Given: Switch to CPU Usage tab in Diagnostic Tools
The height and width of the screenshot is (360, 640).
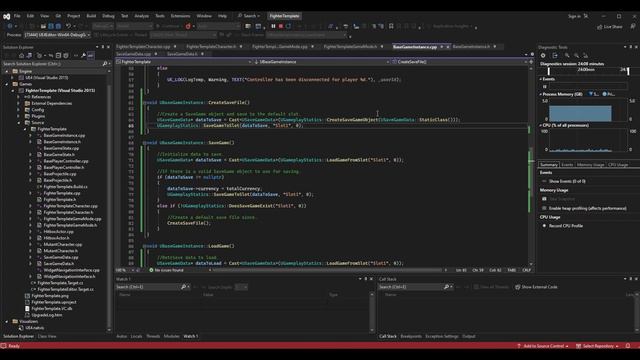Looking at the screenshot, I should click(618, 165).
